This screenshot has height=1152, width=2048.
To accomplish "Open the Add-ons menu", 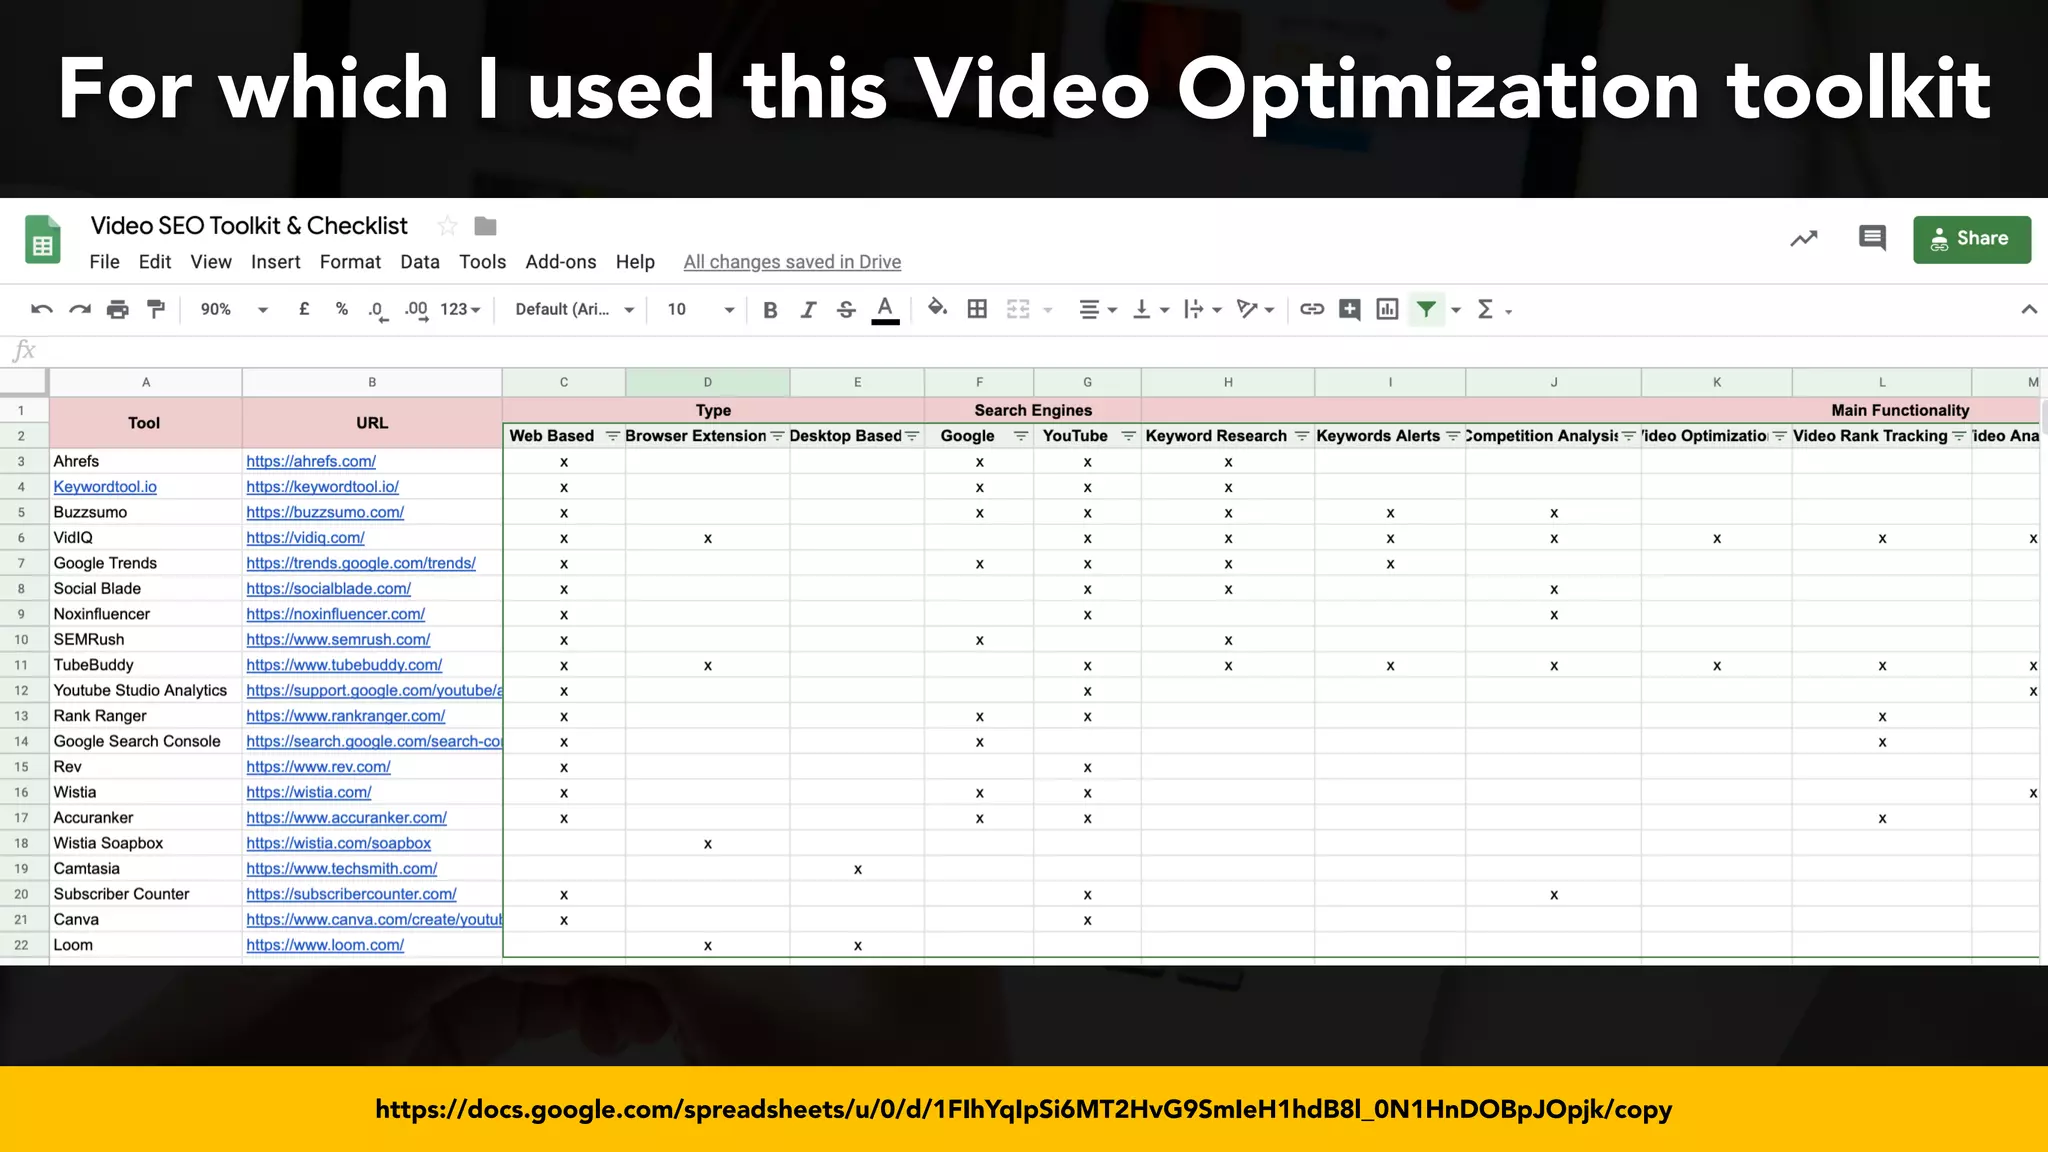I will click(x=561, y=262).
